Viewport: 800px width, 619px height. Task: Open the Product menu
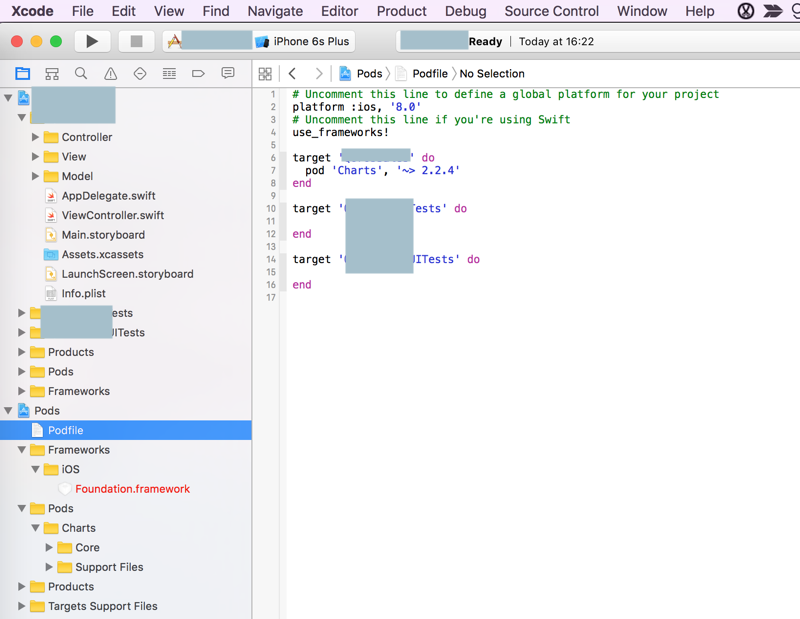pos(402,11)
